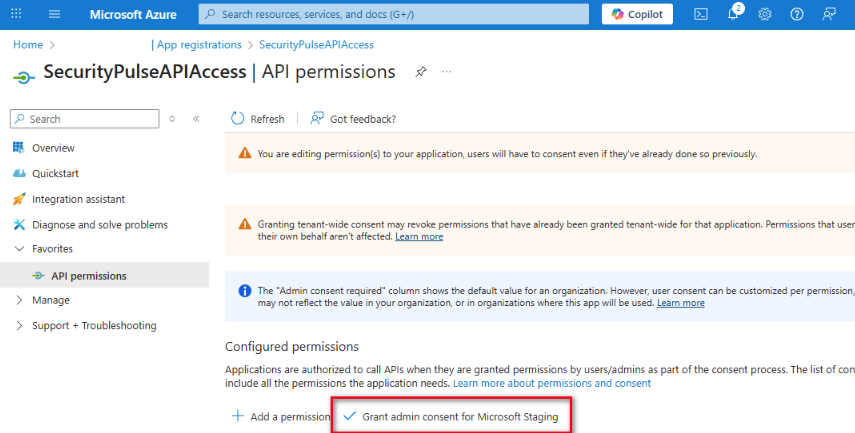Open the app launcher waffle grid
Image resolution: width=855 pixels, height=433 pixels.
pyautogui.click(x=16, y=14)
